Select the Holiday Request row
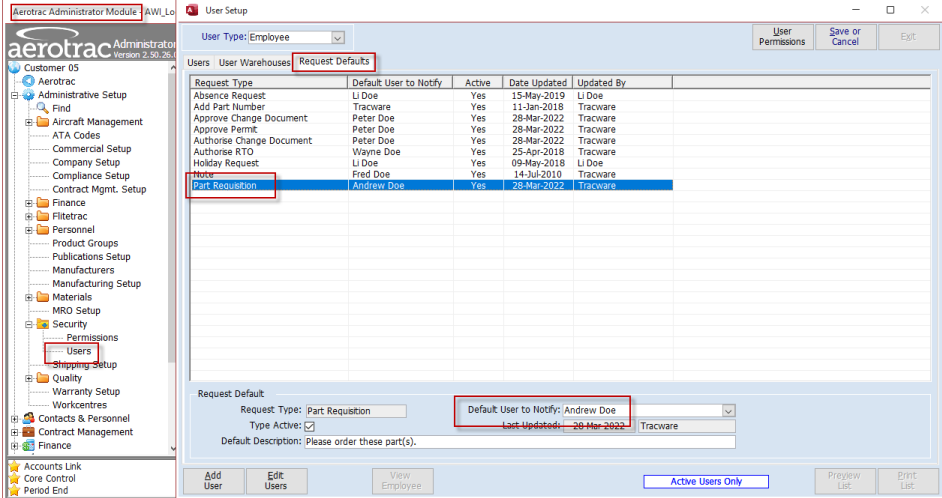942x498 pixels. point(431,163)
